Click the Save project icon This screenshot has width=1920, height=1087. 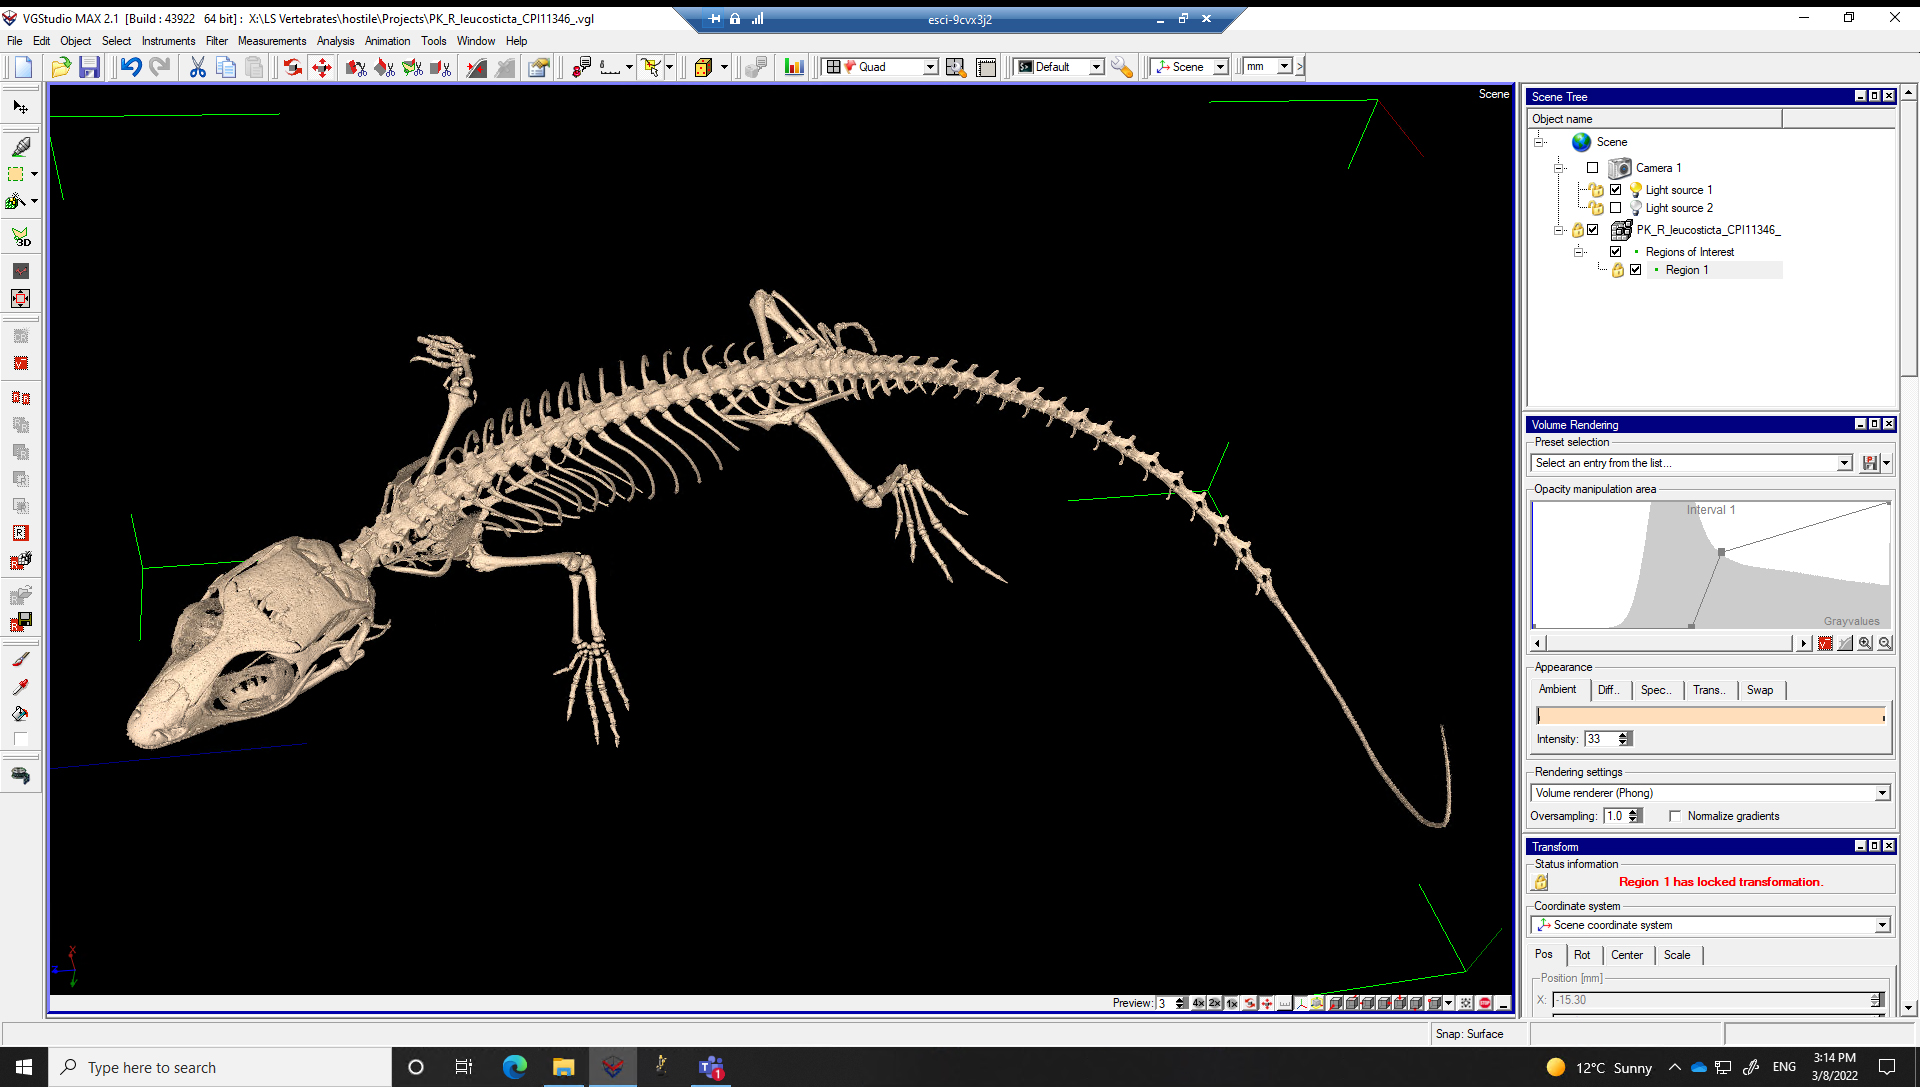click(90, 67)
